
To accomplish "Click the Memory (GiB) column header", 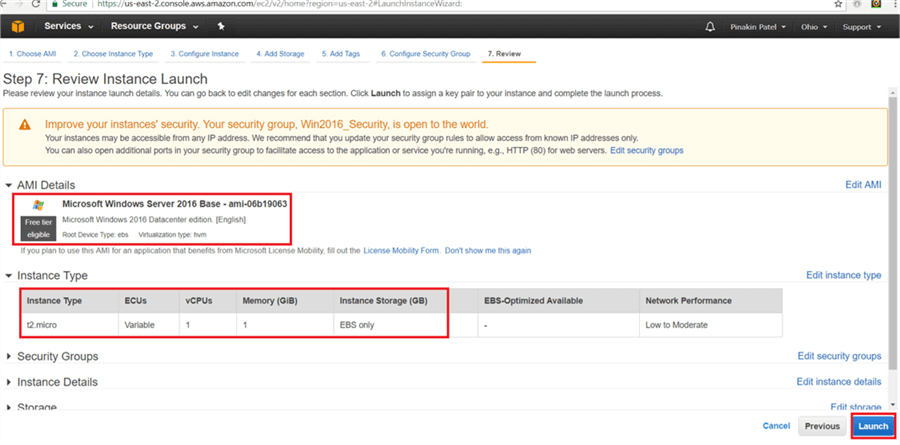I will pos(285,301).
